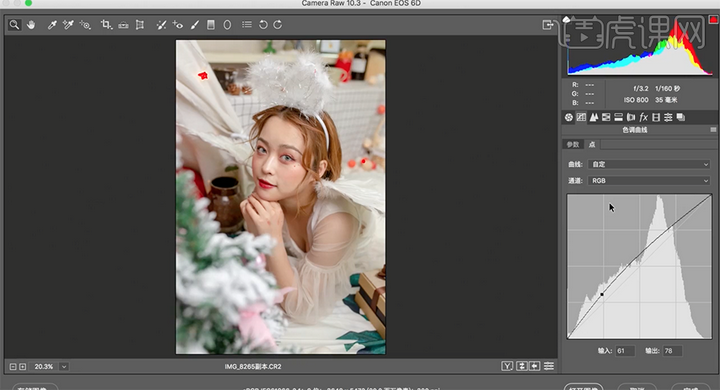Image resolution: width=720 pixels, height=390 pixels.
Task: Rotate image 90° clockwise
Action: coord(278,25)
